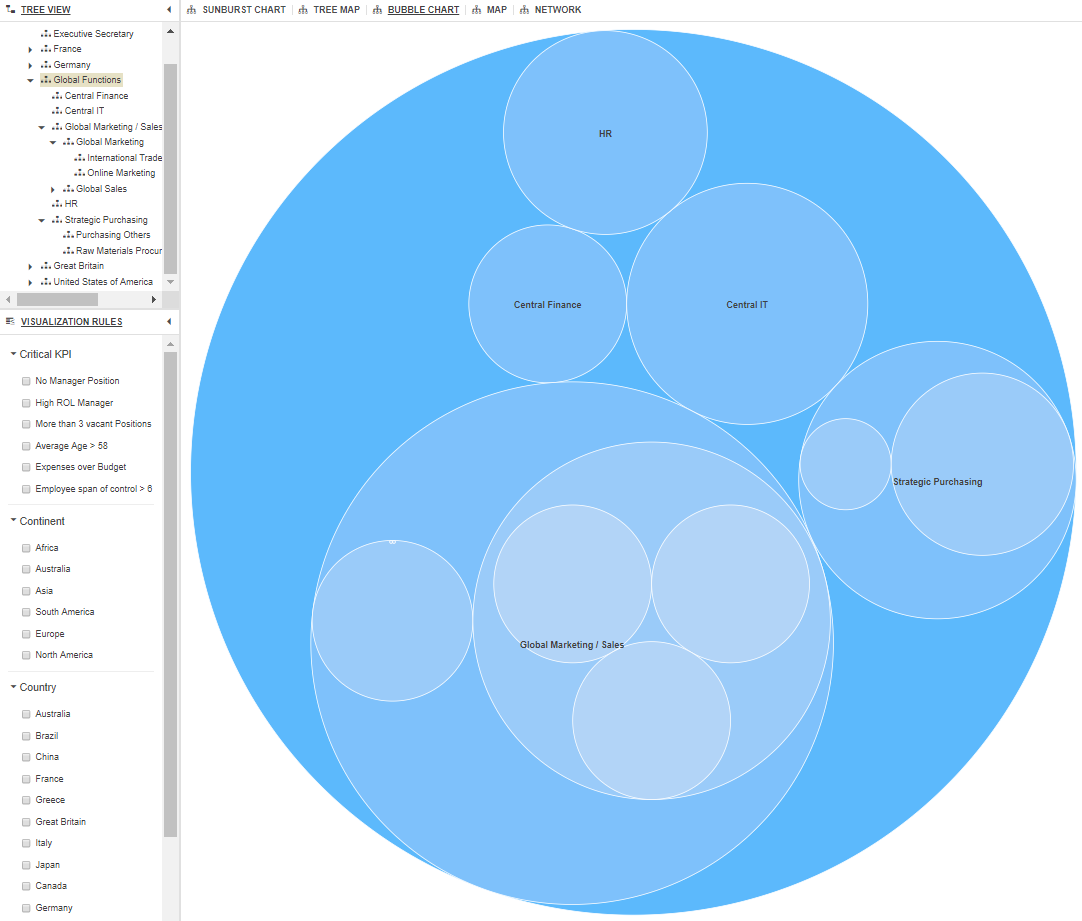Viewport: 1082px width, 921px height.
Task: Click the Sunburst Chart icon in toolbar
Action: (x=192, y=10)
